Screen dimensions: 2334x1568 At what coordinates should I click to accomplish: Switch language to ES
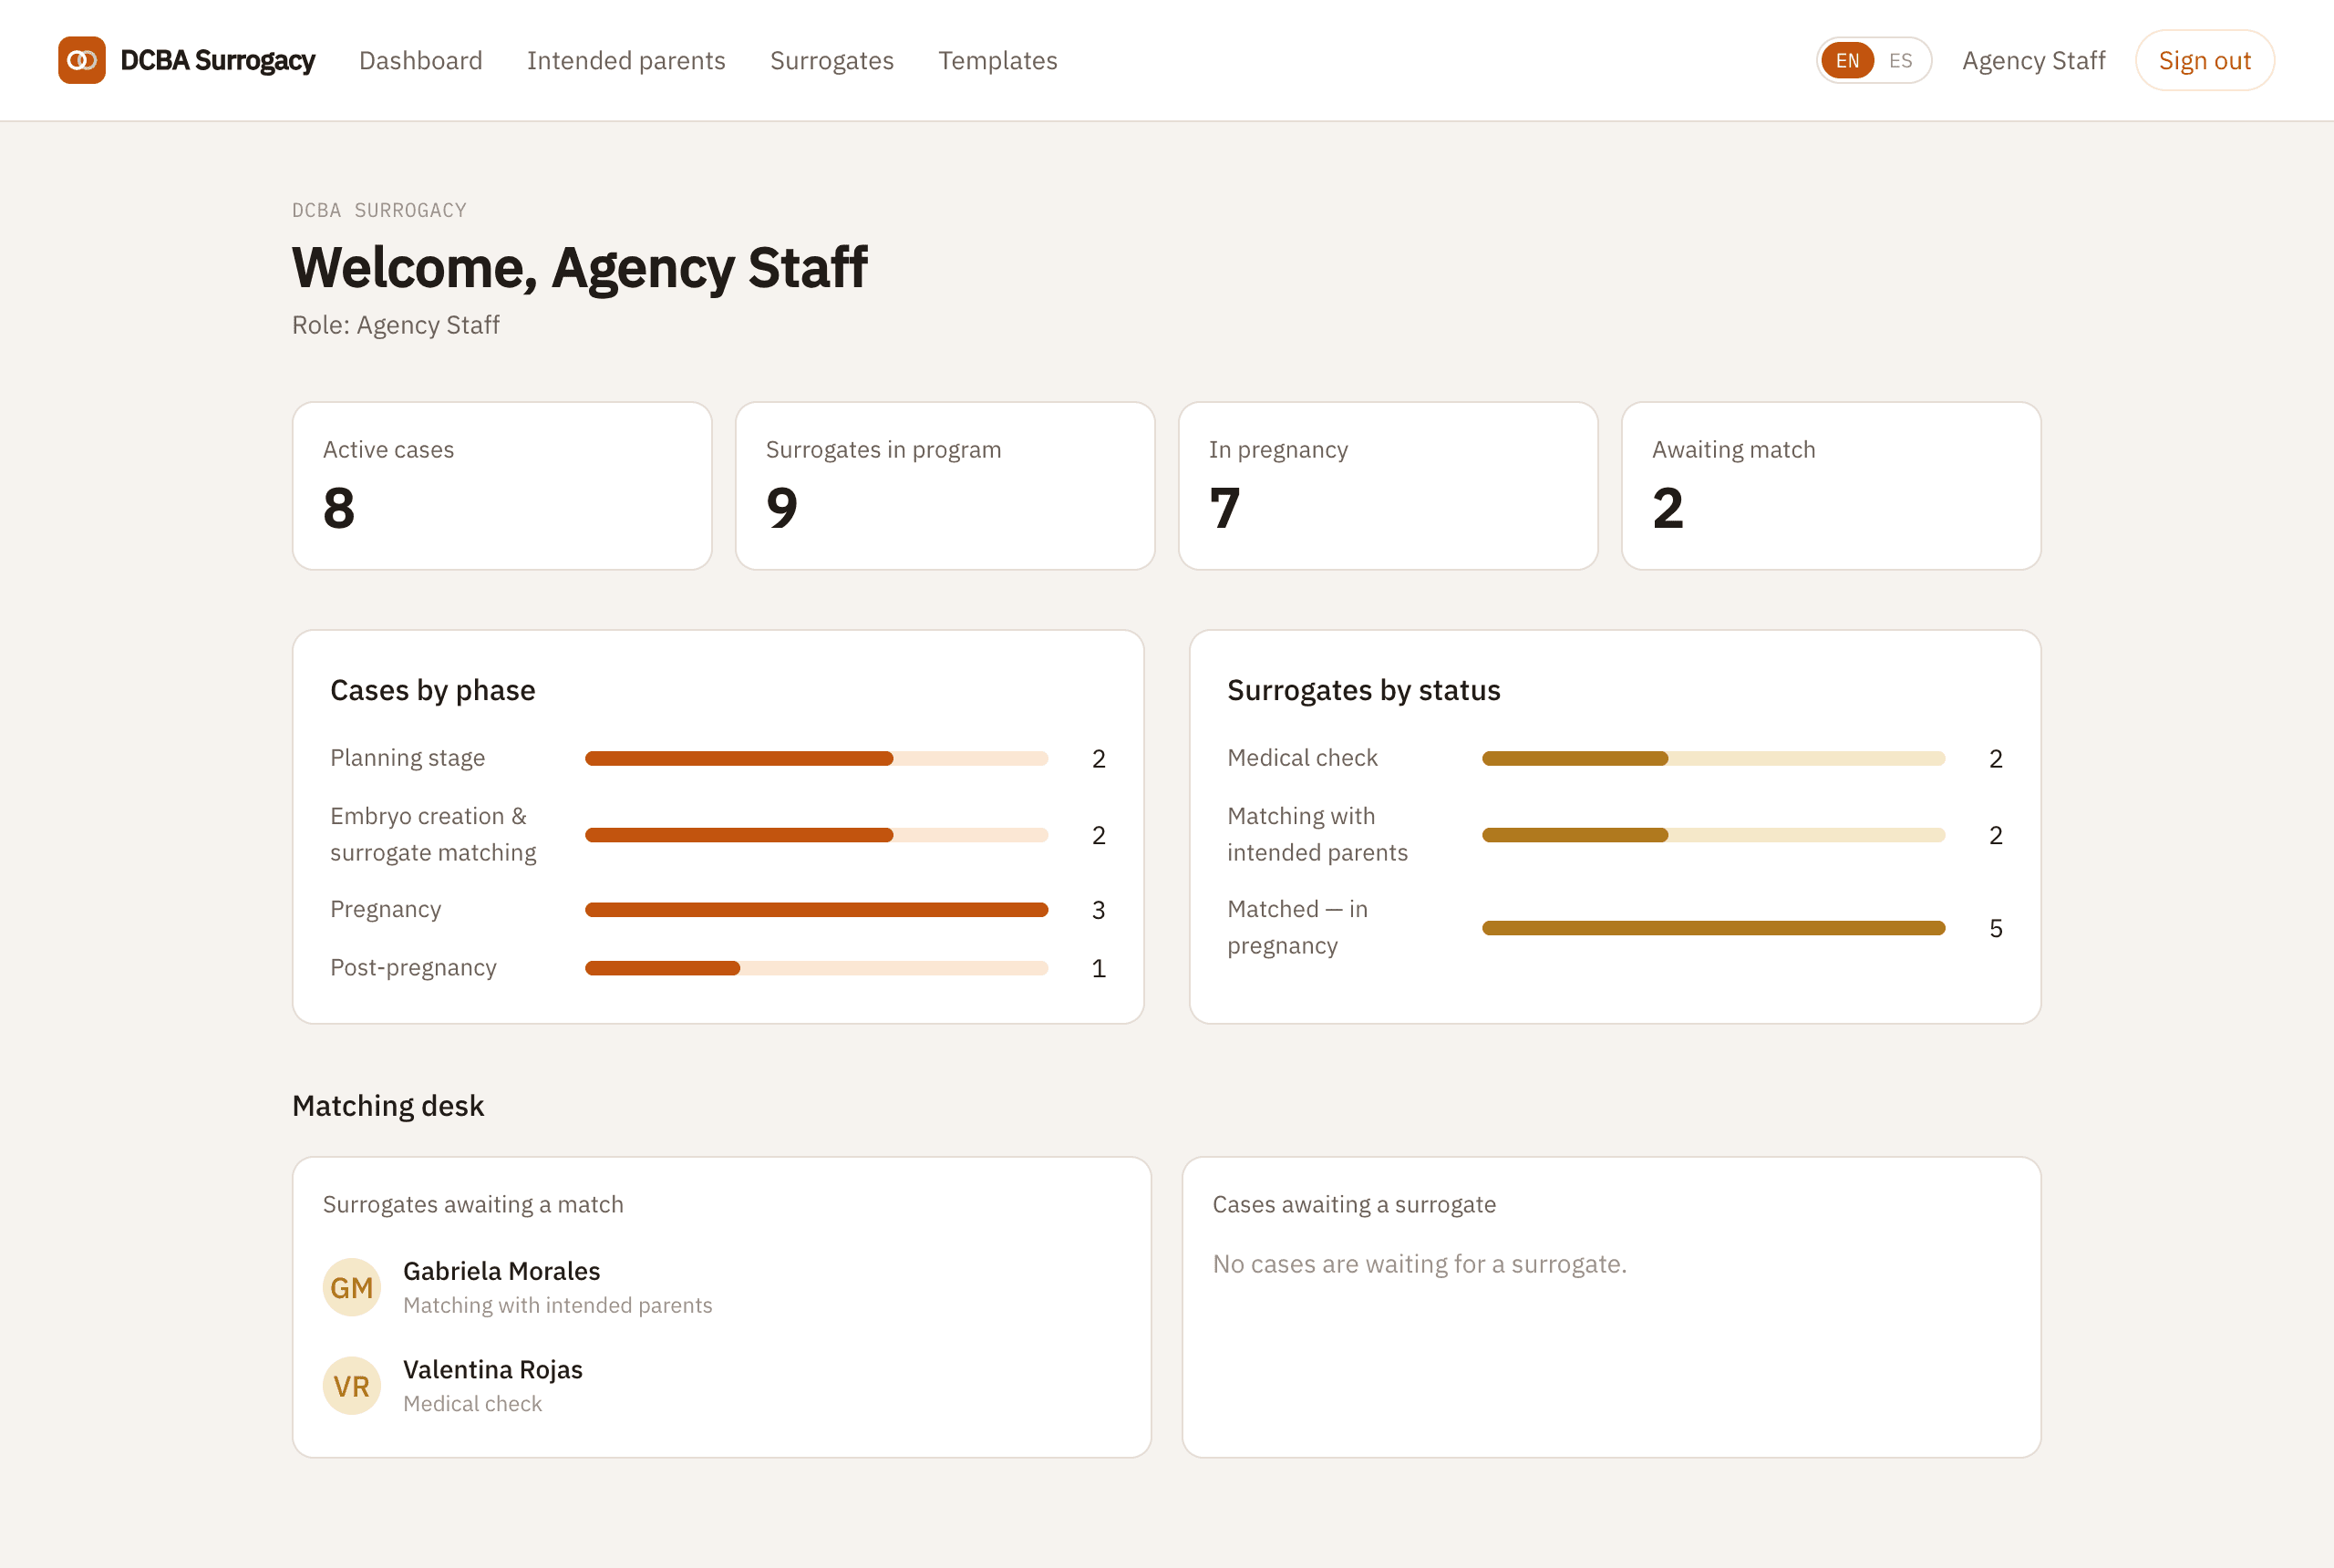coord(1900,61)
